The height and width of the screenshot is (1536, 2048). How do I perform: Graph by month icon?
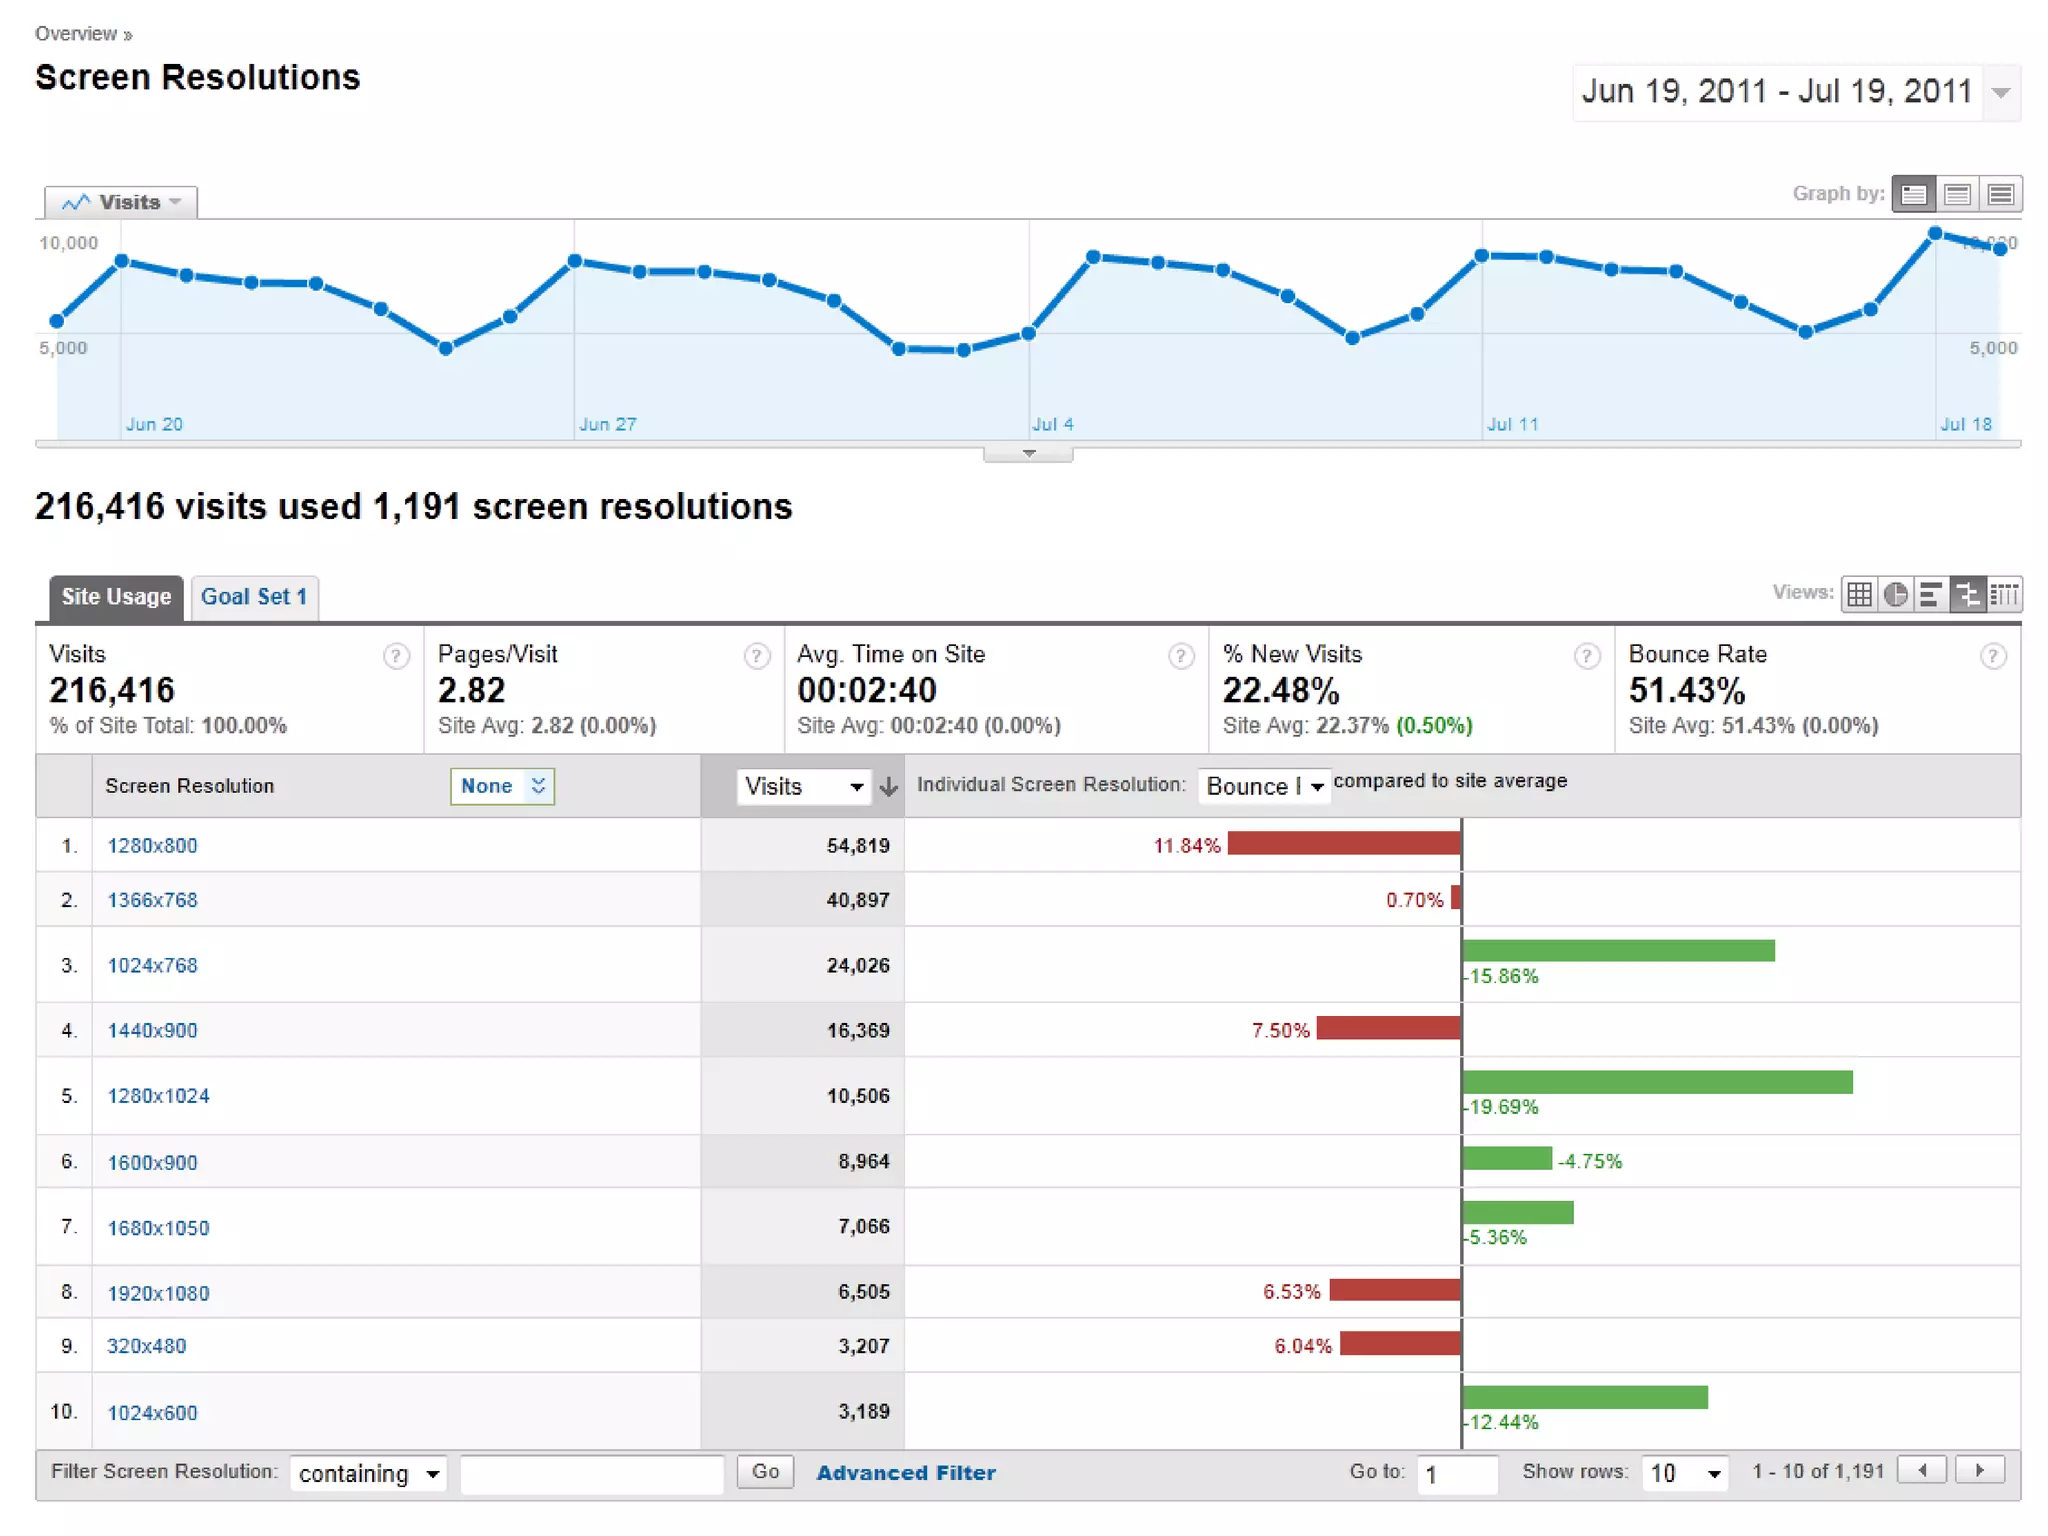coord(2001,194)
